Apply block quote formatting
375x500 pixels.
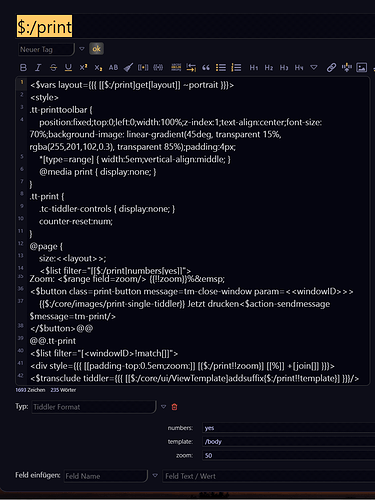206,68
